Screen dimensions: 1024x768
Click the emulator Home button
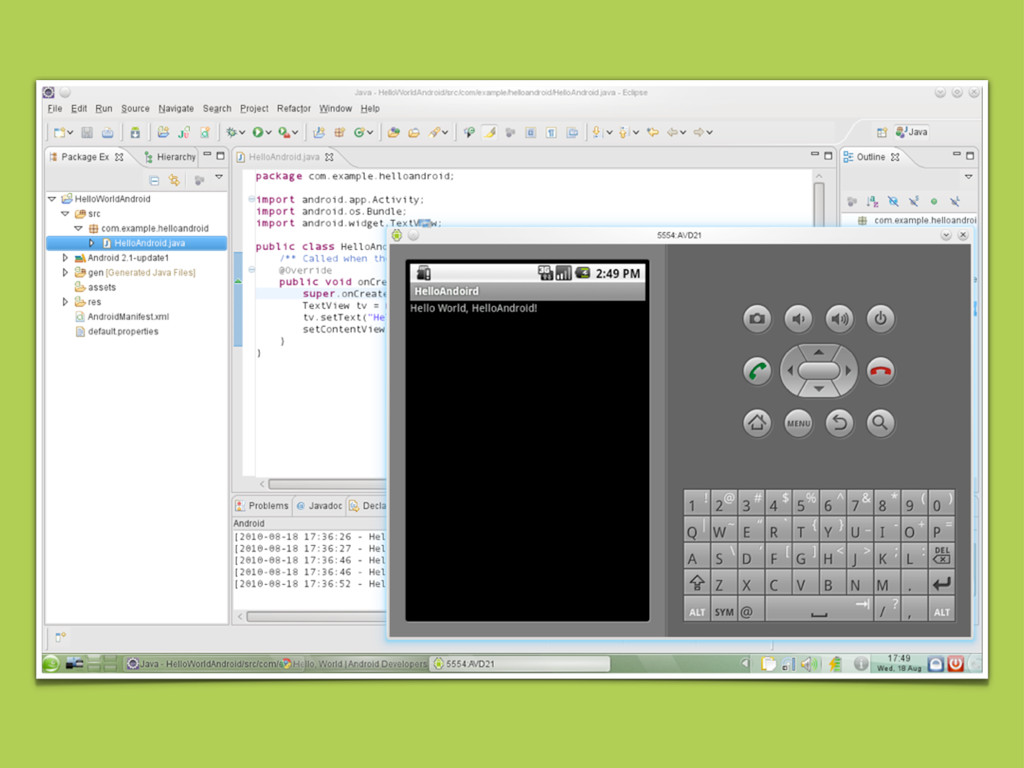pos(756,423)
